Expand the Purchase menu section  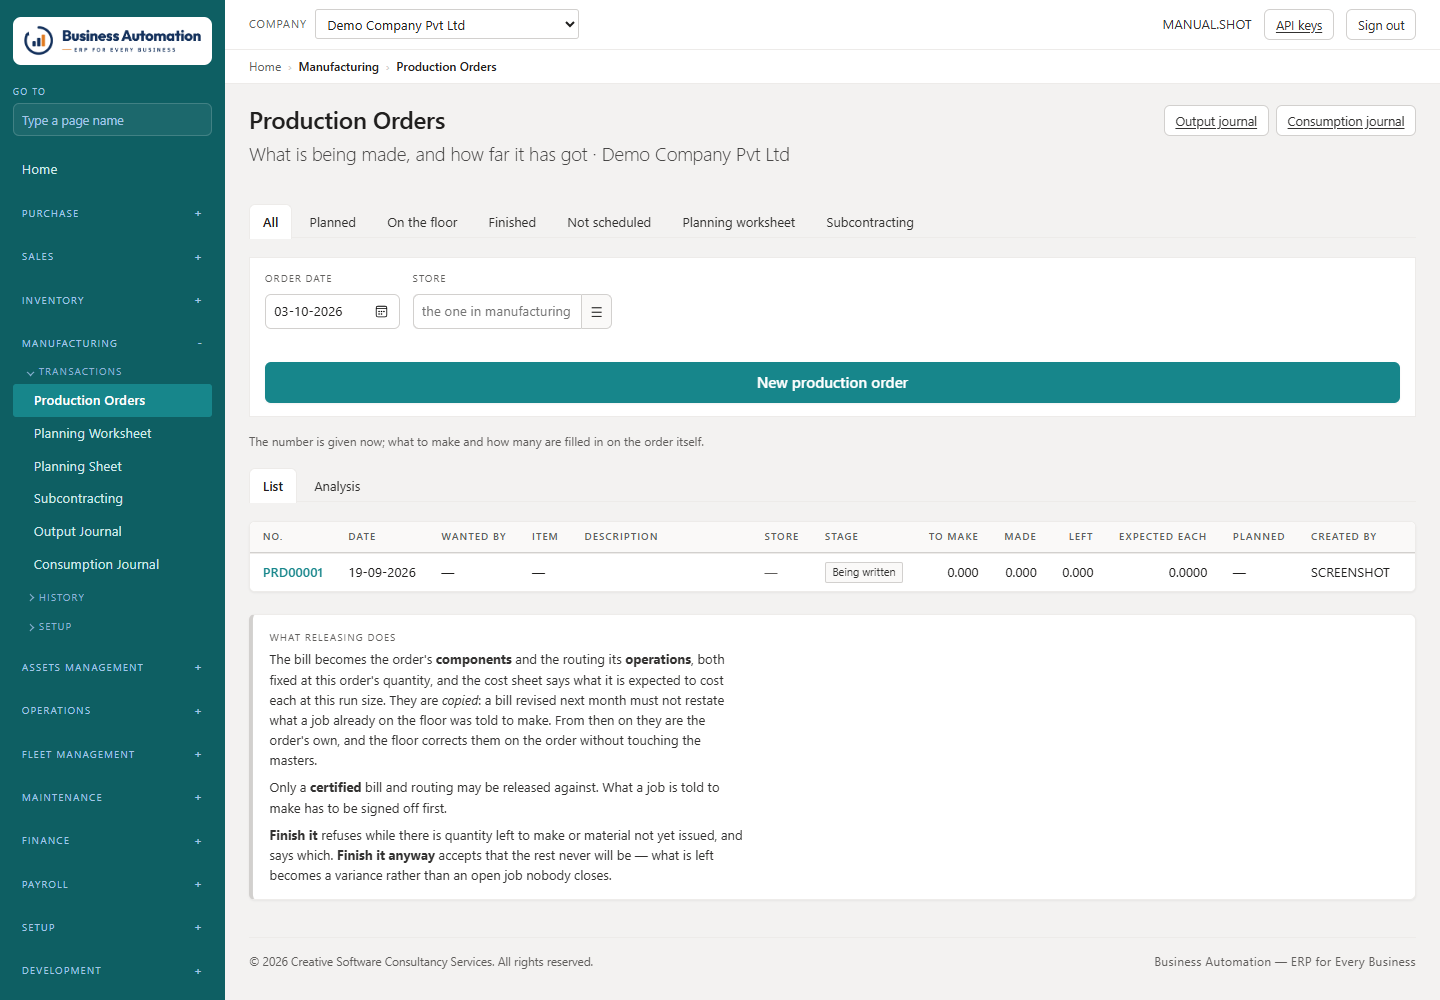pyautogui.click(x=112, y=214)
